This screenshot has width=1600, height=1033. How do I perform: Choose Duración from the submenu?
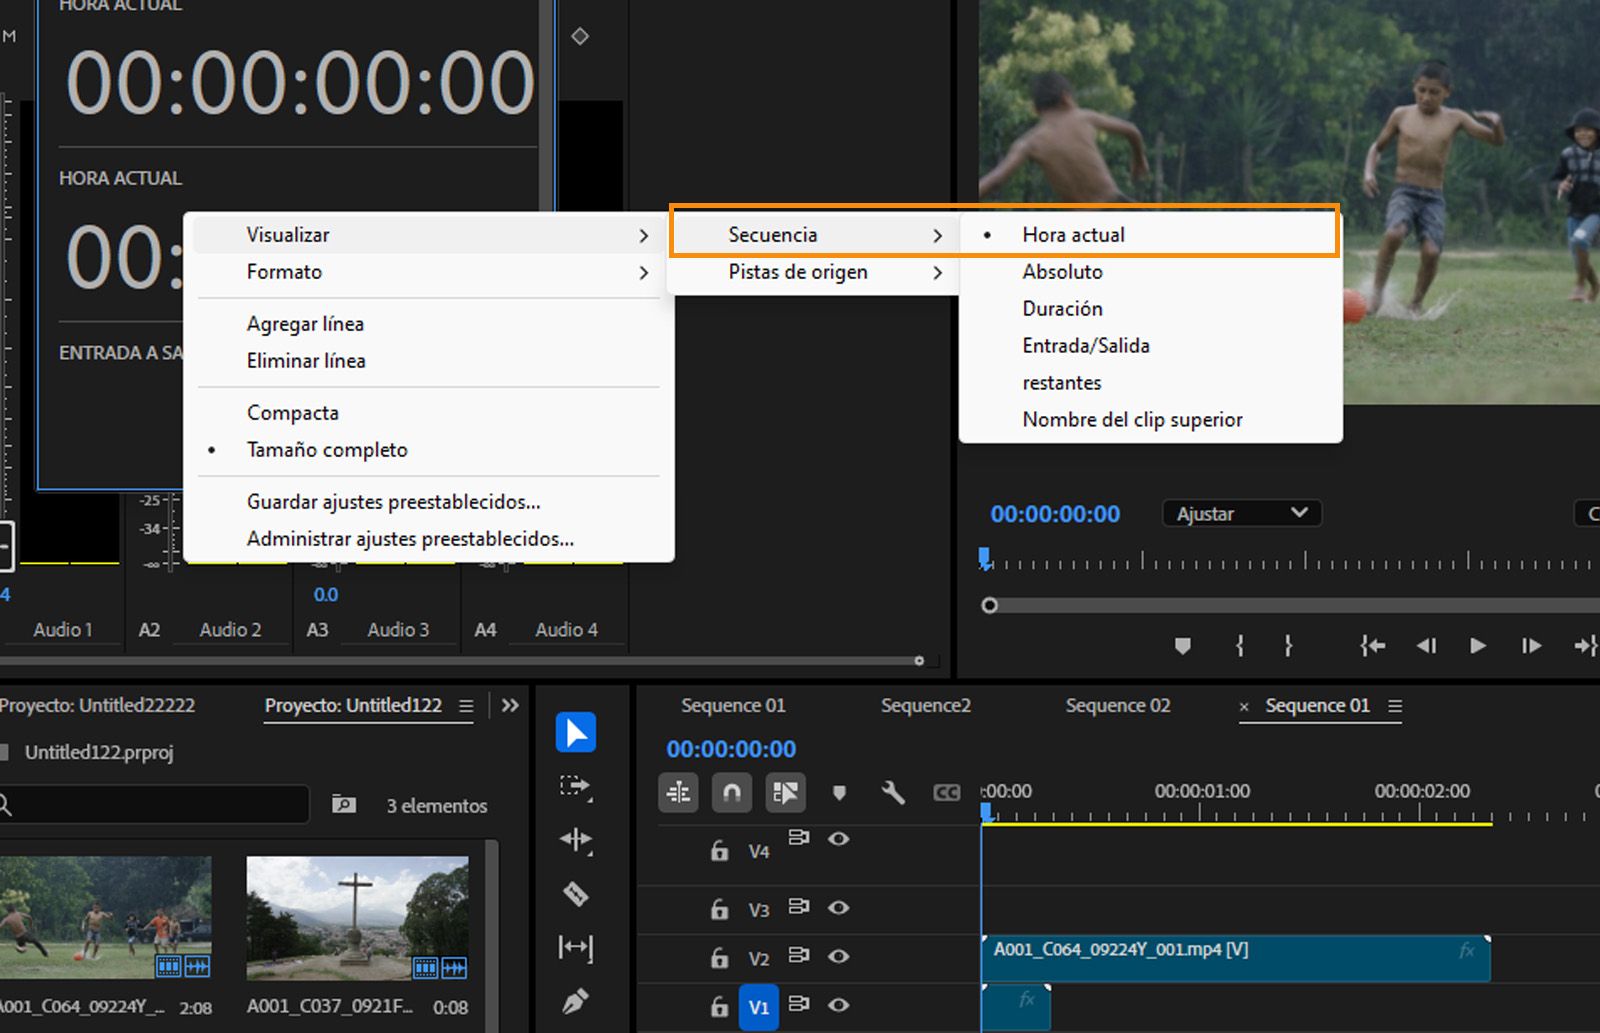pyautogui.click(x=1062, y=309)
